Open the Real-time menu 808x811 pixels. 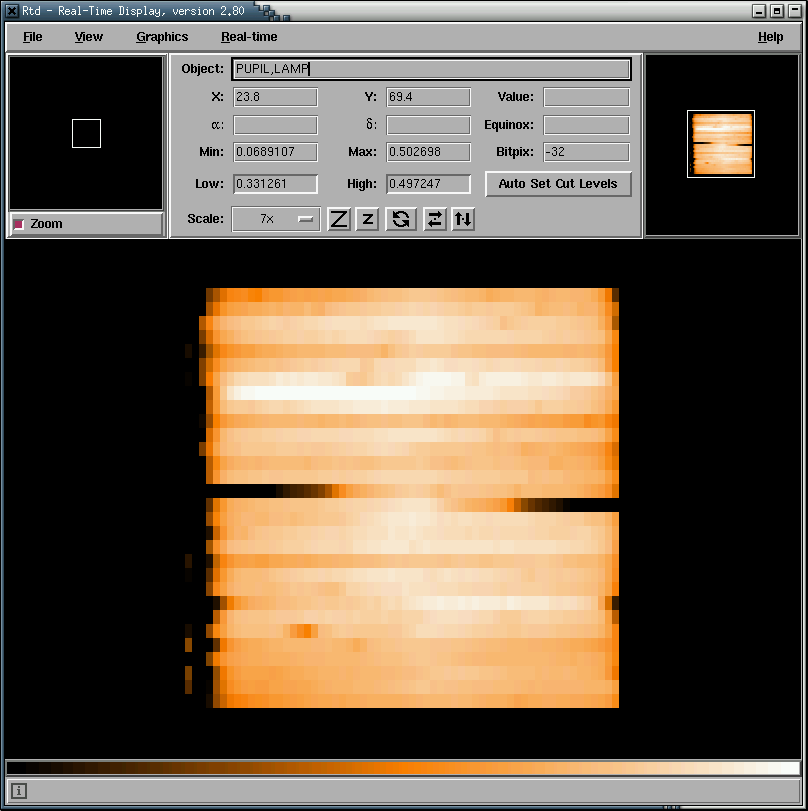[x=249, y=37]
